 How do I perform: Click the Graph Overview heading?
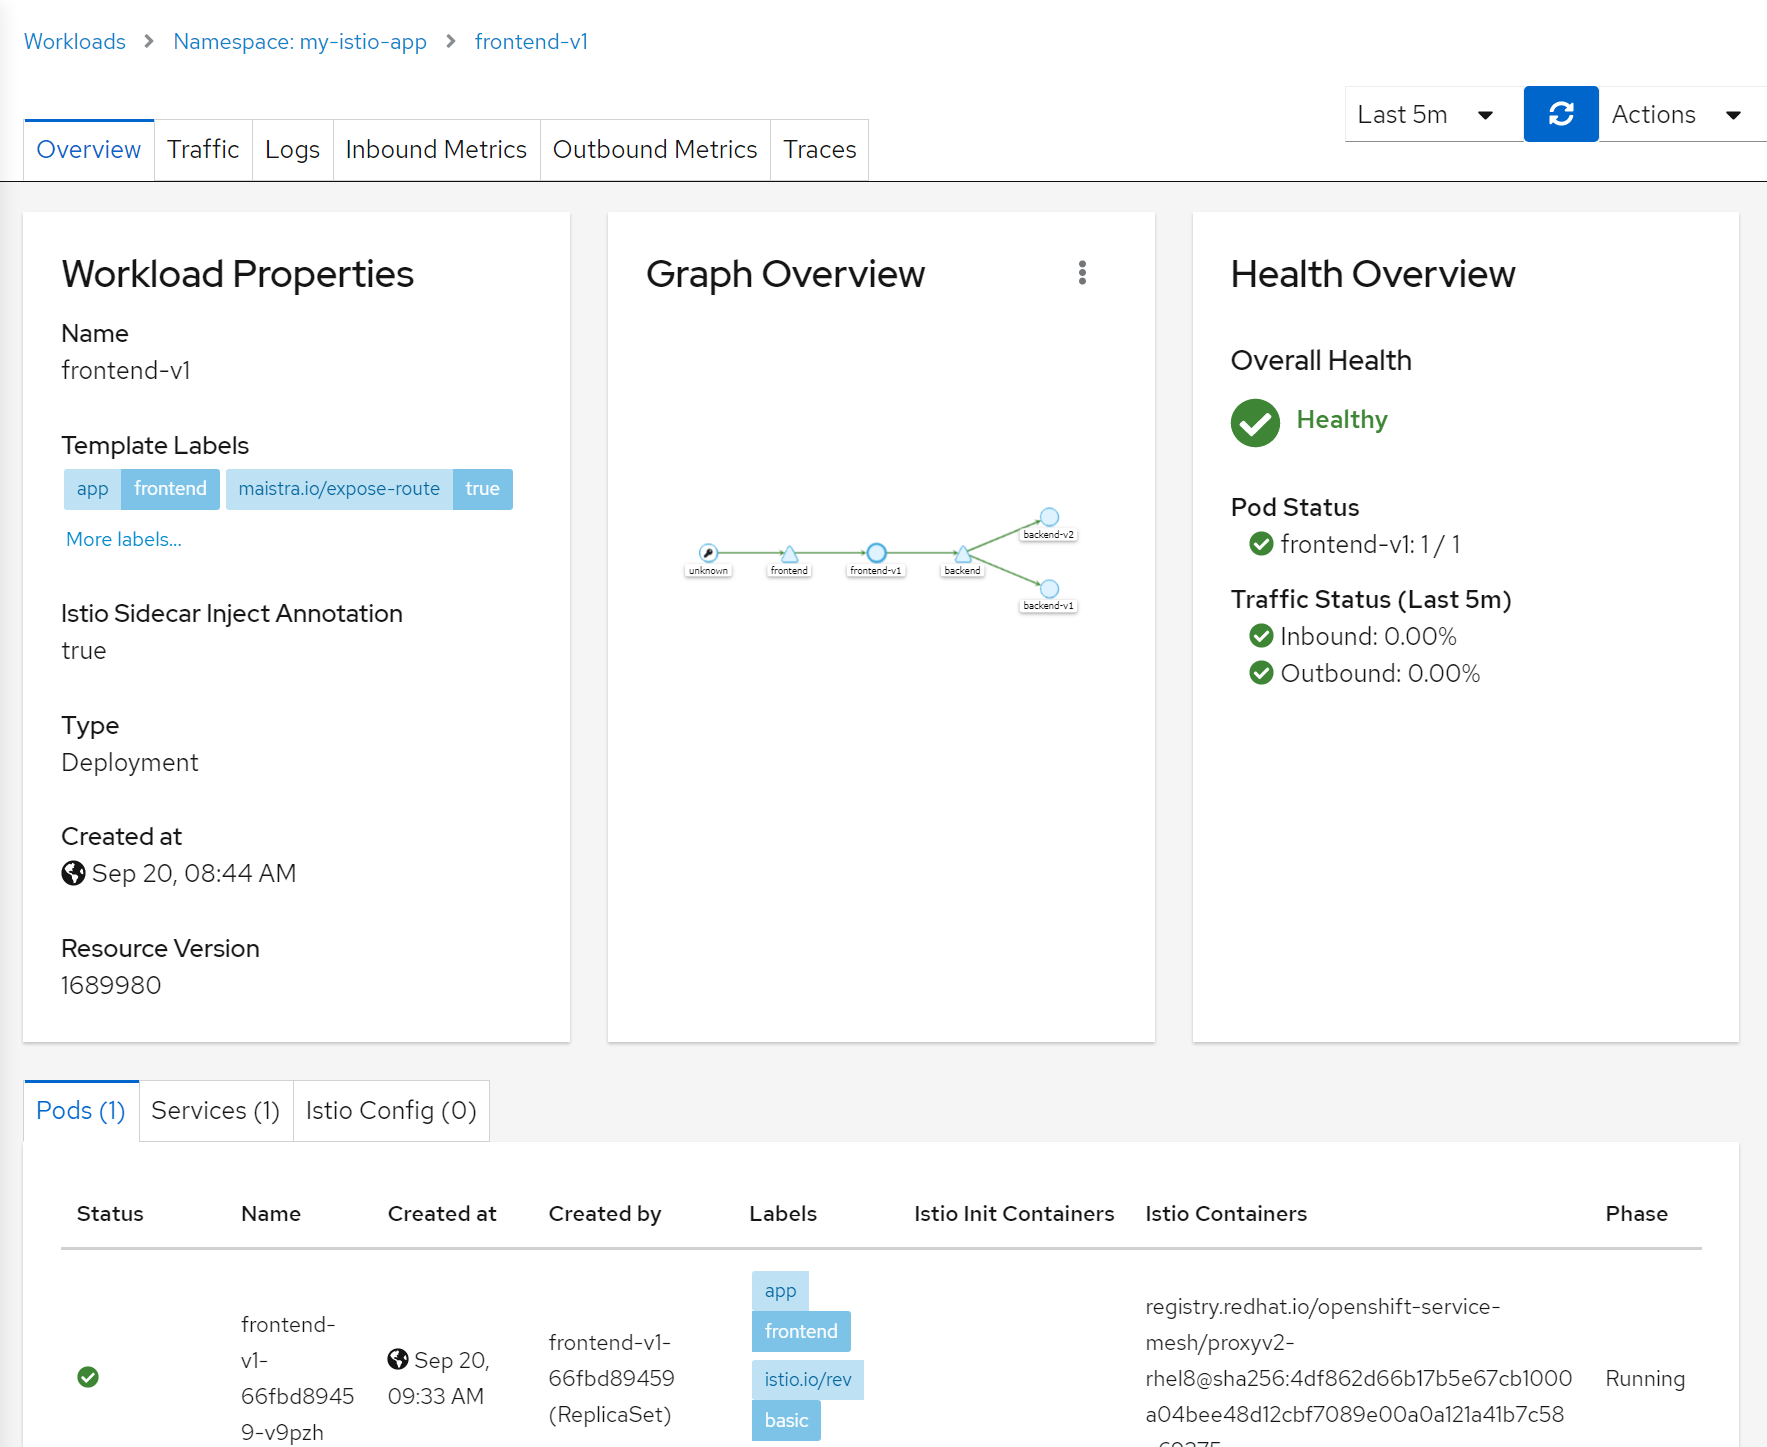(x=785, y=274)
